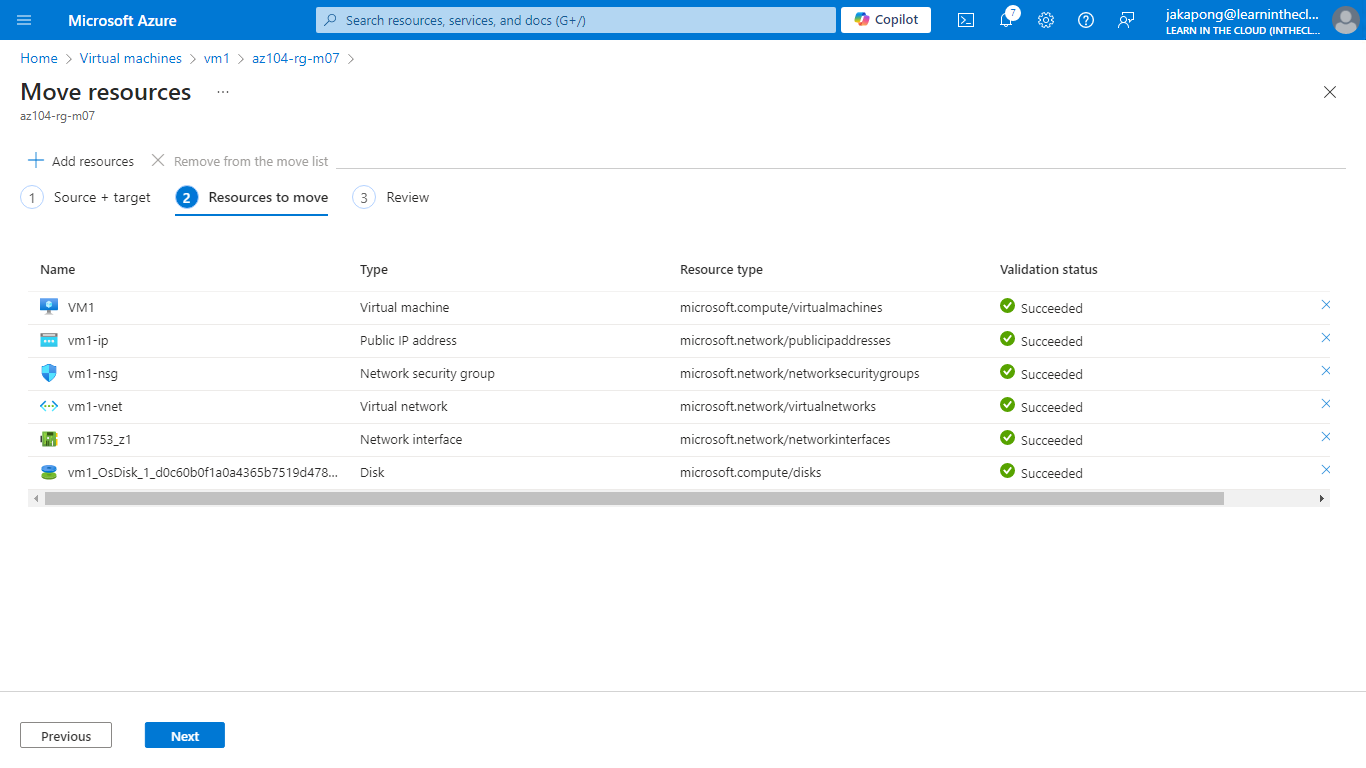Click the Resource type column header
Viewport: 1366px width, 768px height.
click(721, 270)
